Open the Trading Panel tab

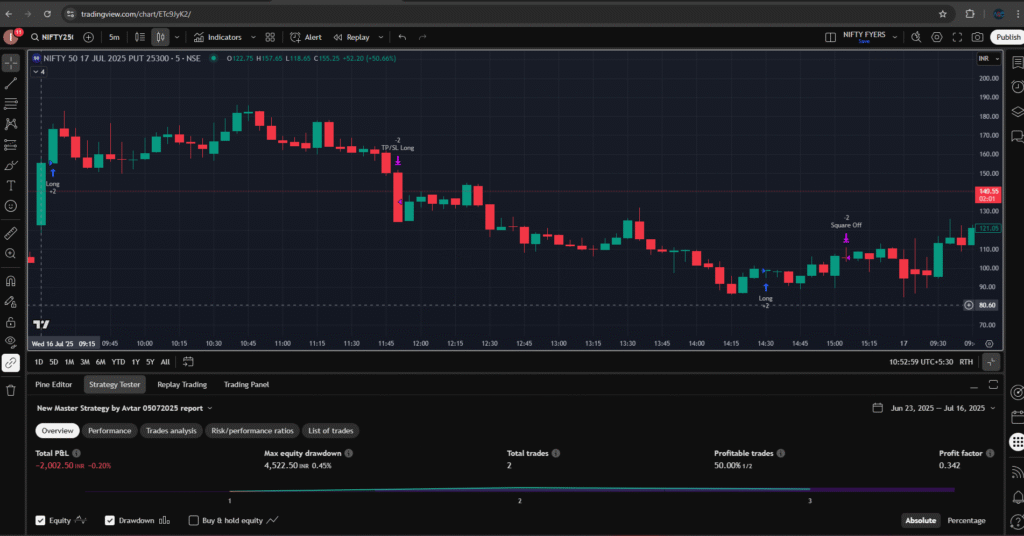click(246, 385)
